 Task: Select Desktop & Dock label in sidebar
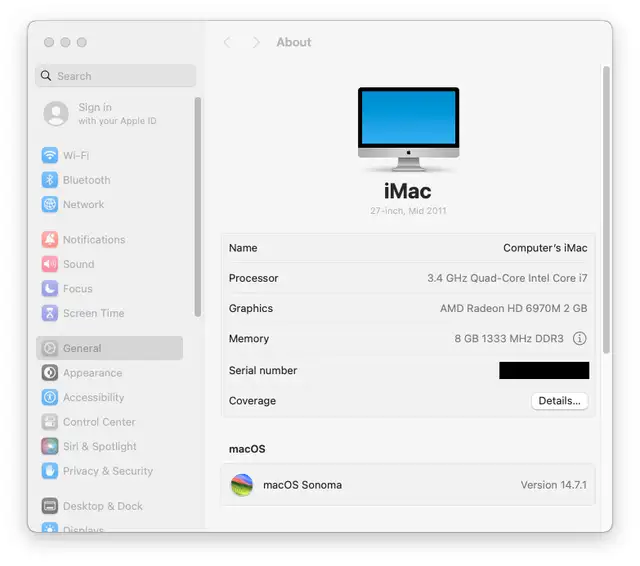point(103,506)
